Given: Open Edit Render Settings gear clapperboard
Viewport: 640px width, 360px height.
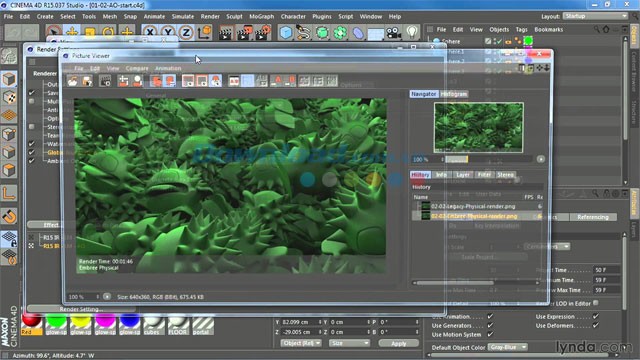Looking at the screenshot, I should [x=263, y=32].
